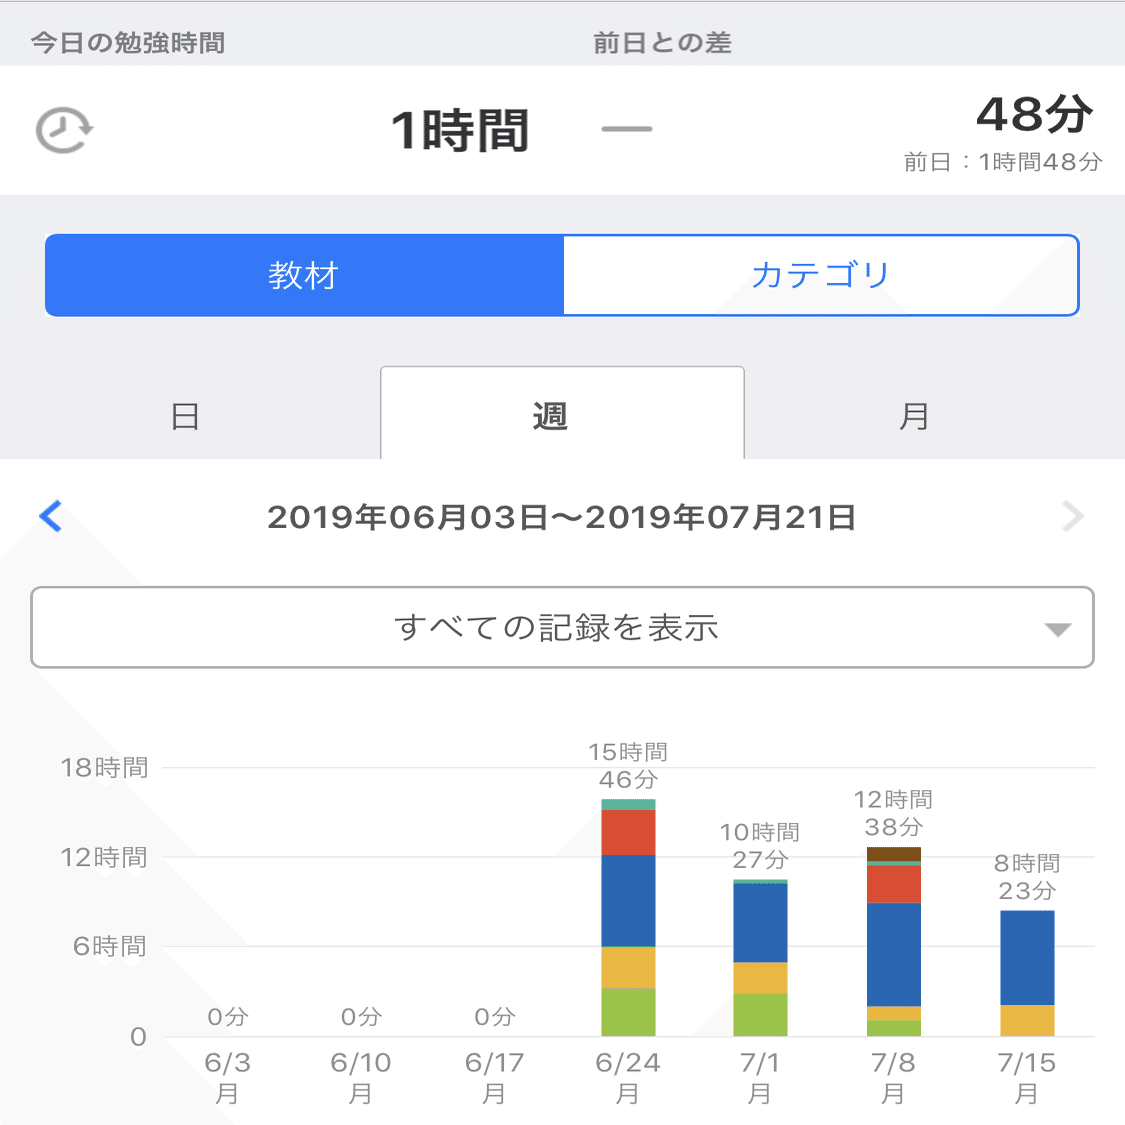Open the record filter dropdown arrow
Viewport: 1125px width, 1125px height.
[1057, 628]
